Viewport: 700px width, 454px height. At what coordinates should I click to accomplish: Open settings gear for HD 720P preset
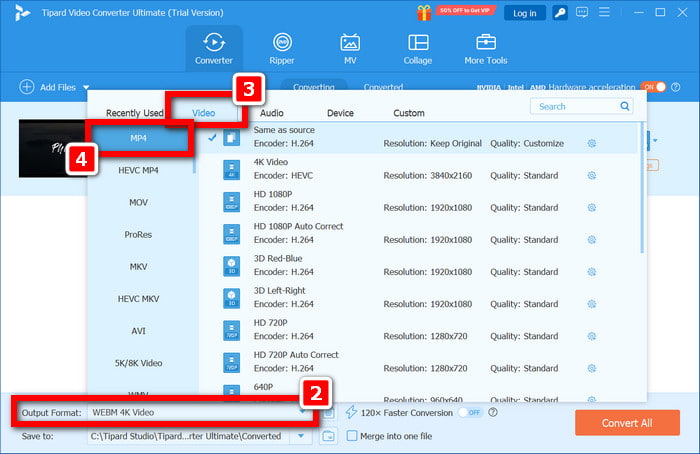coord(592,336)
